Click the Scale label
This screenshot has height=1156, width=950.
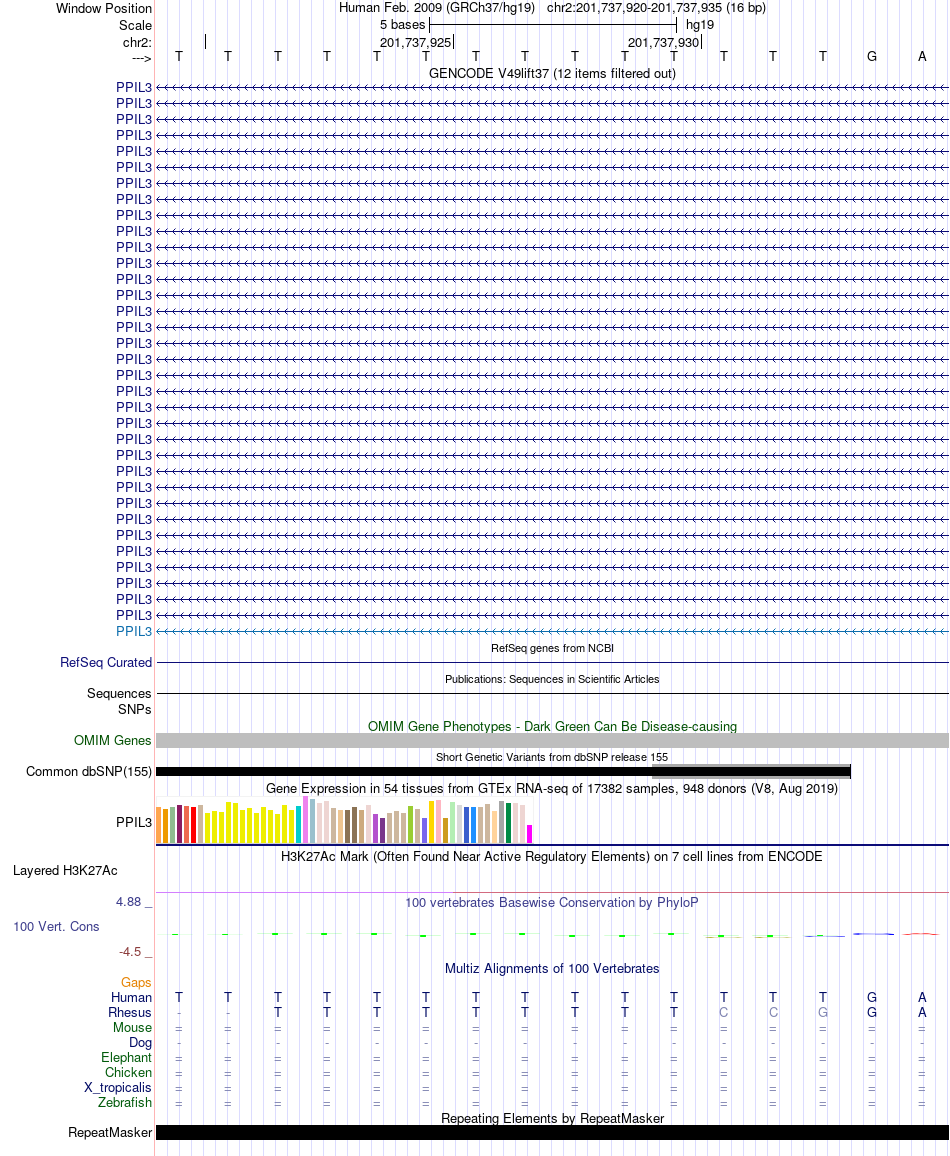pyautogui.click(x=136, y=25)
